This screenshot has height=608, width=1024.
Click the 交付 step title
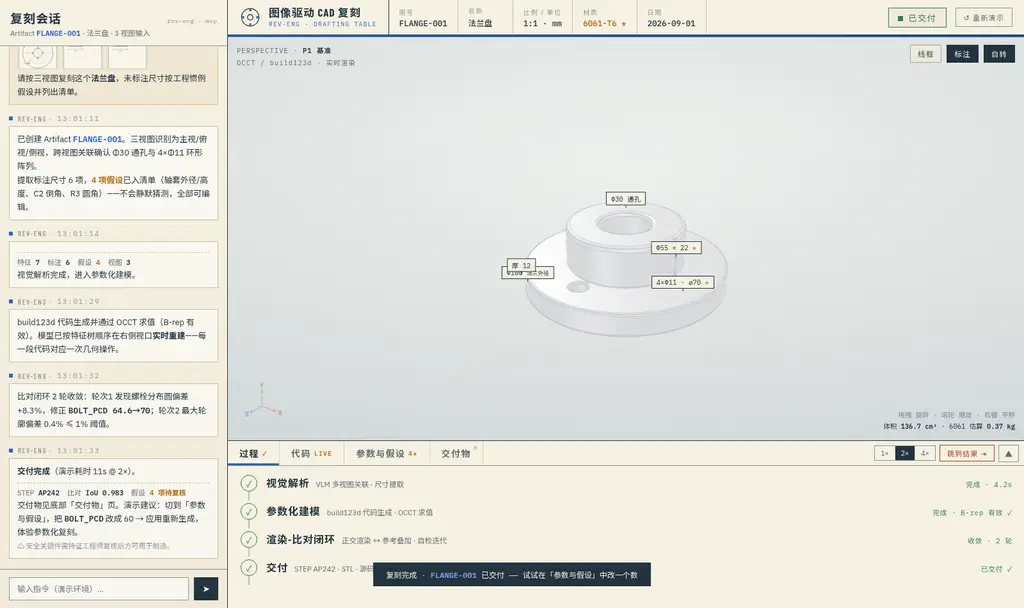tap(276, 568)
